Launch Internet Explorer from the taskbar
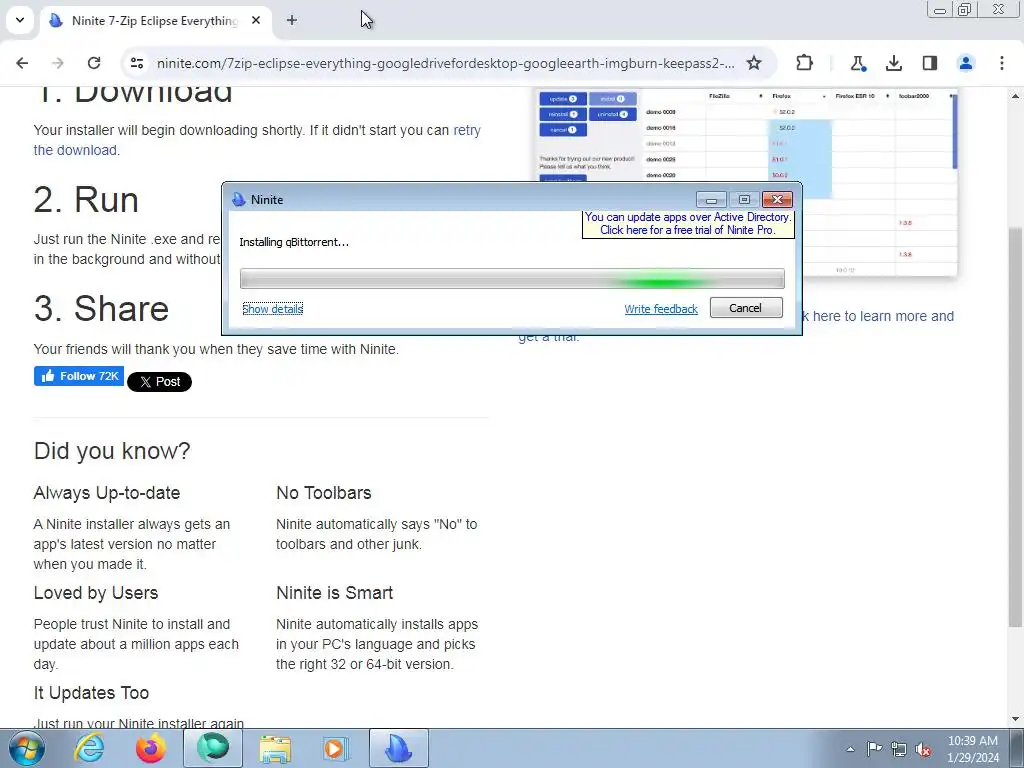This screenshot has width=1024, height=768. [x=89, y=748]
